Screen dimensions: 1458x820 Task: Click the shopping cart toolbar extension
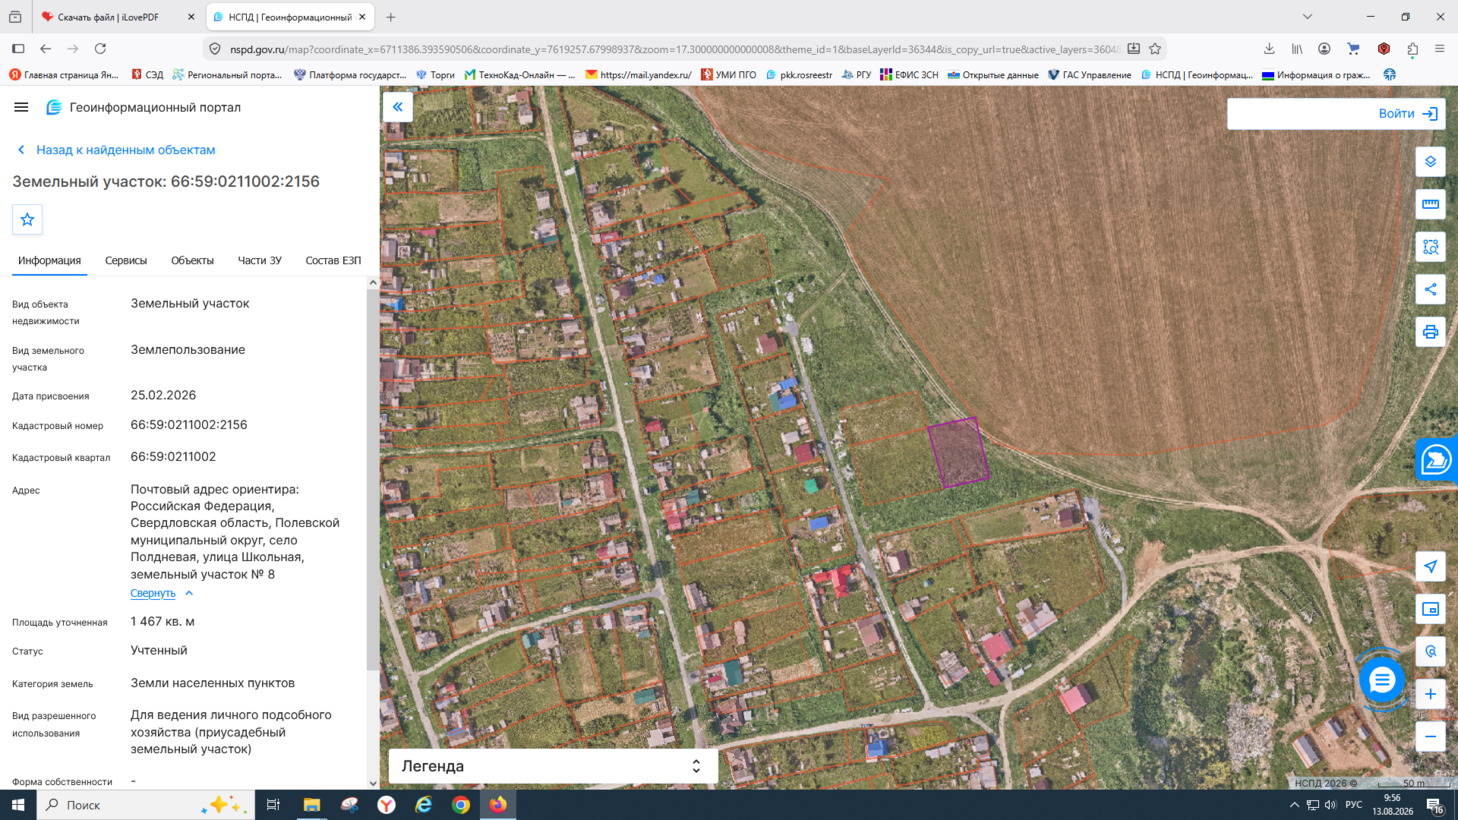(1353, 48)
